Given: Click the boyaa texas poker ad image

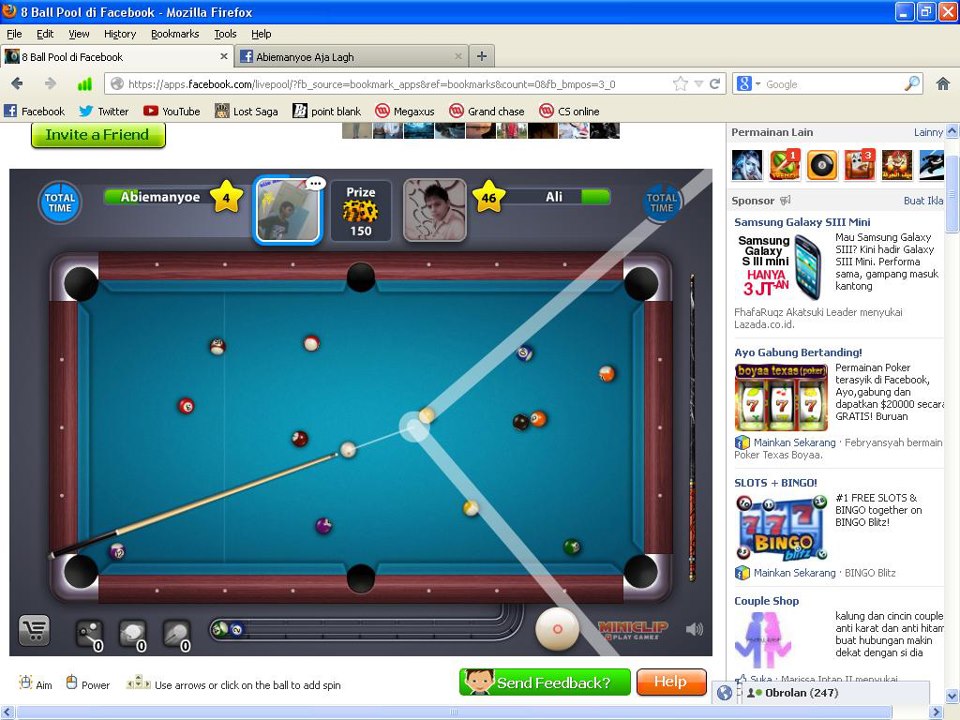Looking at the screenshot, I should [x=781, y=398].
